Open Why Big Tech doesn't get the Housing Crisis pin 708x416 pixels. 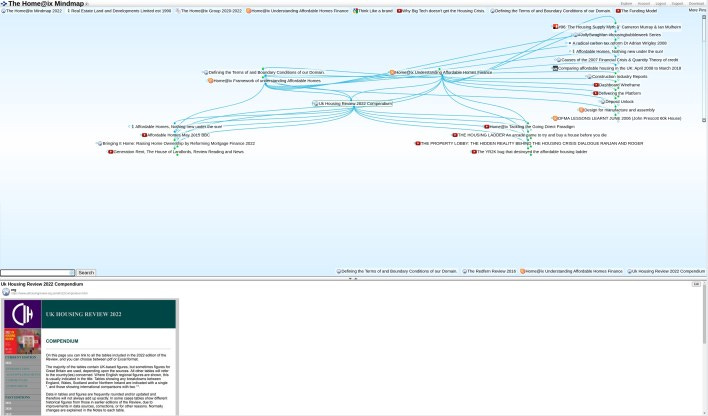click(x=441, y=11)
